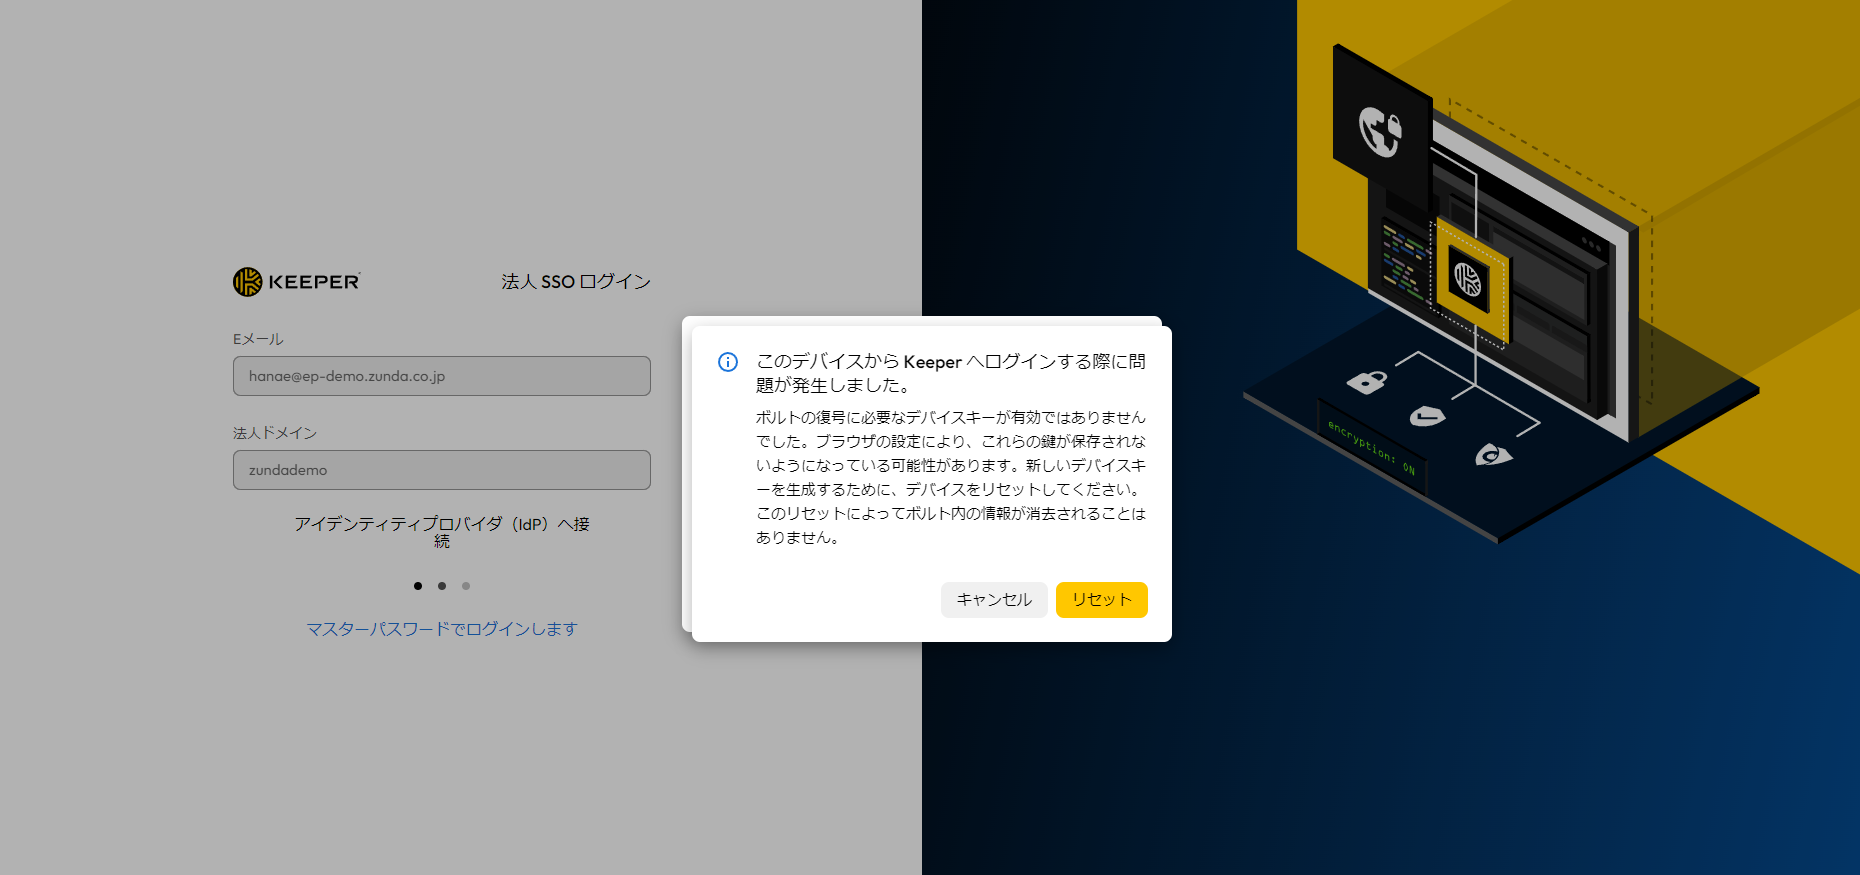Open the マスターパスワードでログインします link
Image resolution: width=1860 pixels, height=875 pixels.
coord(442,629)
